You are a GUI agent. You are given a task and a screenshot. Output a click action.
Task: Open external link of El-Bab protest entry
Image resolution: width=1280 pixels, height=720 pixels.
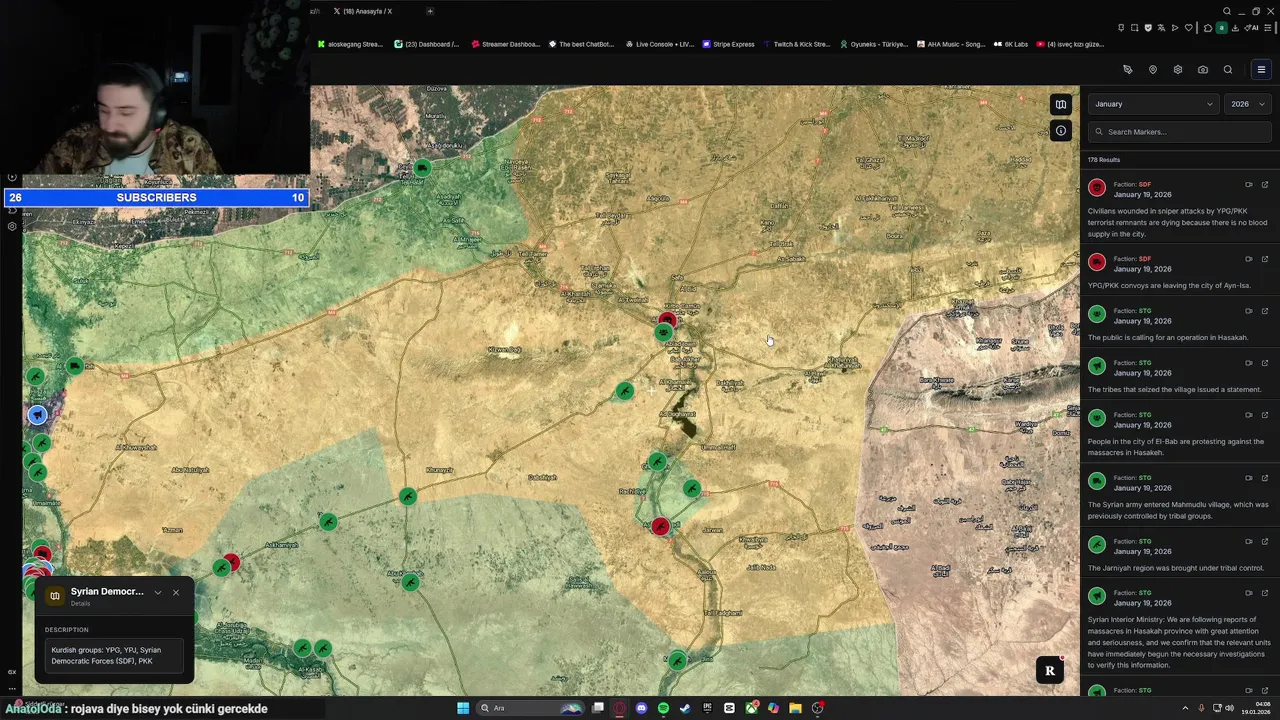pyautogui.click(x=1265, y=415)
